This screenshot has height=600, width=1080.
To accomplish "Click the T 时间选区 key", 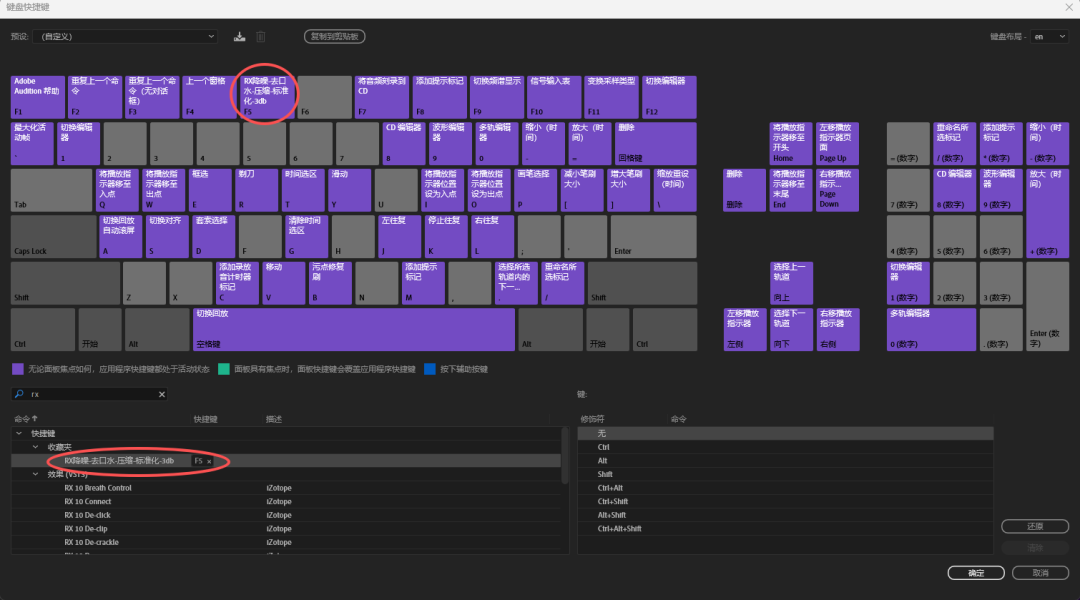I will 303,190.
